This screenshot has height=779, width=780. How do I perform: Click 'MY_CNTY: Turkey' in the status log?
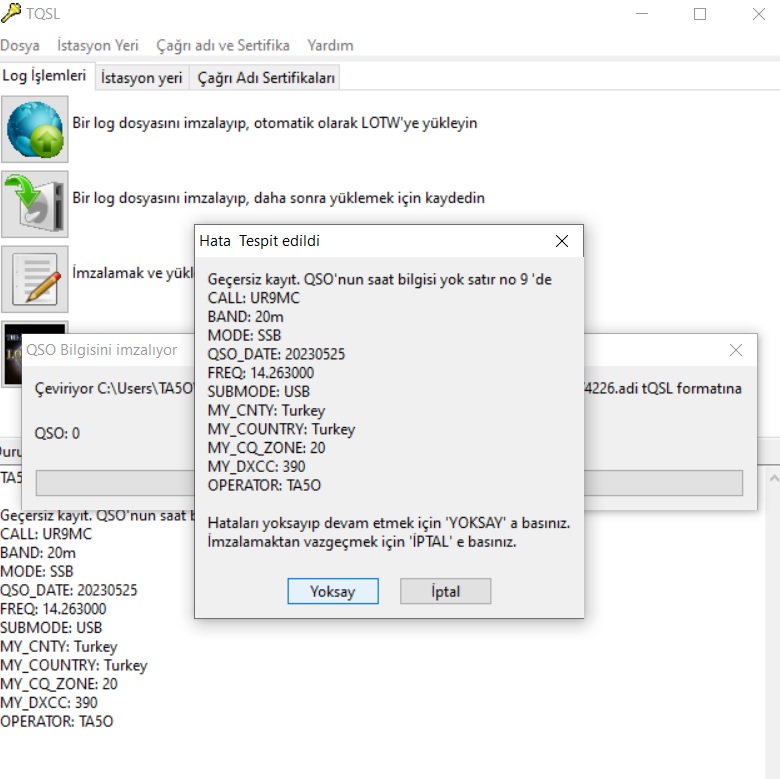tap(59, 646)
